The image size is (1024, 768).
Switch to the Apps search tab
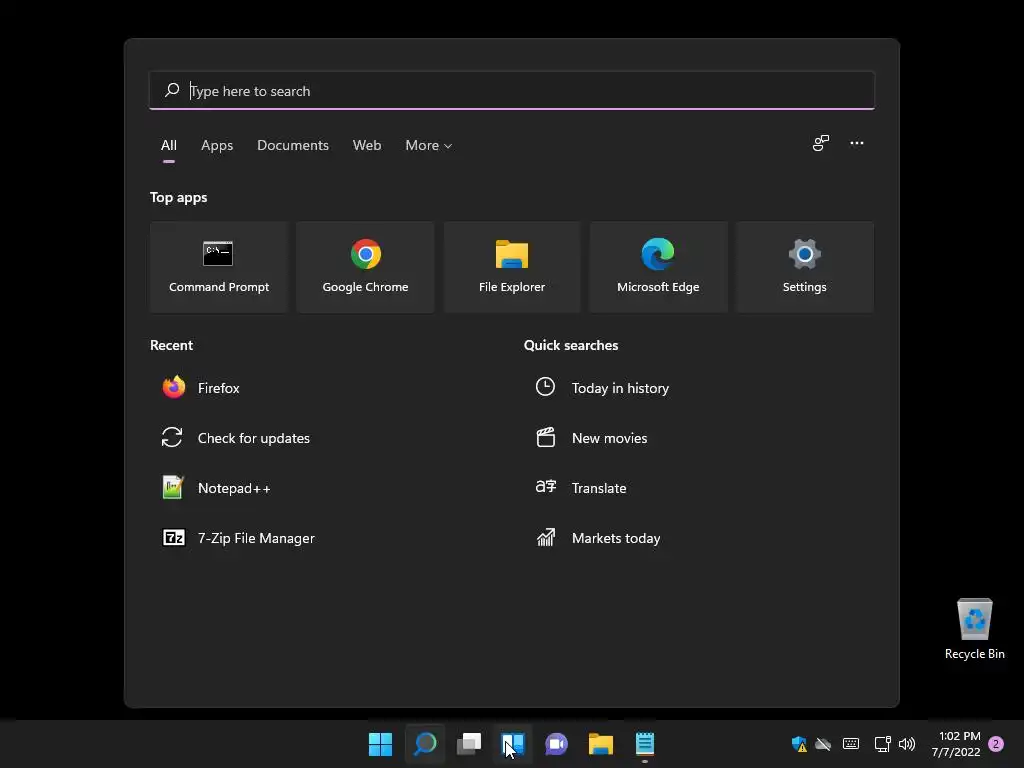[217, 146]
